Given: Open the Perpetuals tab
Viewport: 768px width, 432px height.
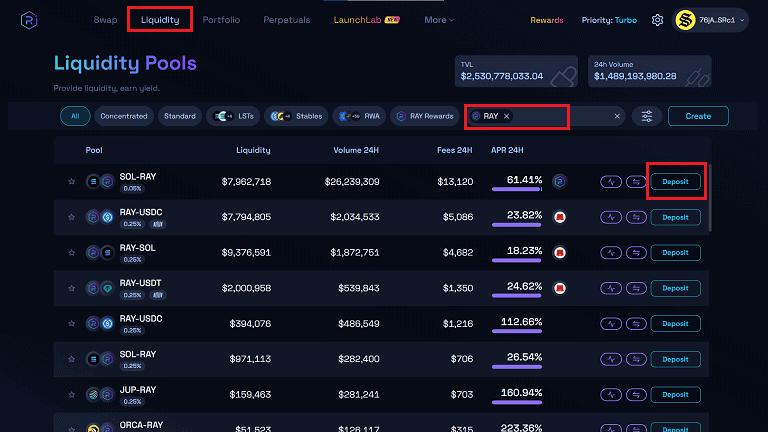Looking at the screenshot, I should 287,20.
